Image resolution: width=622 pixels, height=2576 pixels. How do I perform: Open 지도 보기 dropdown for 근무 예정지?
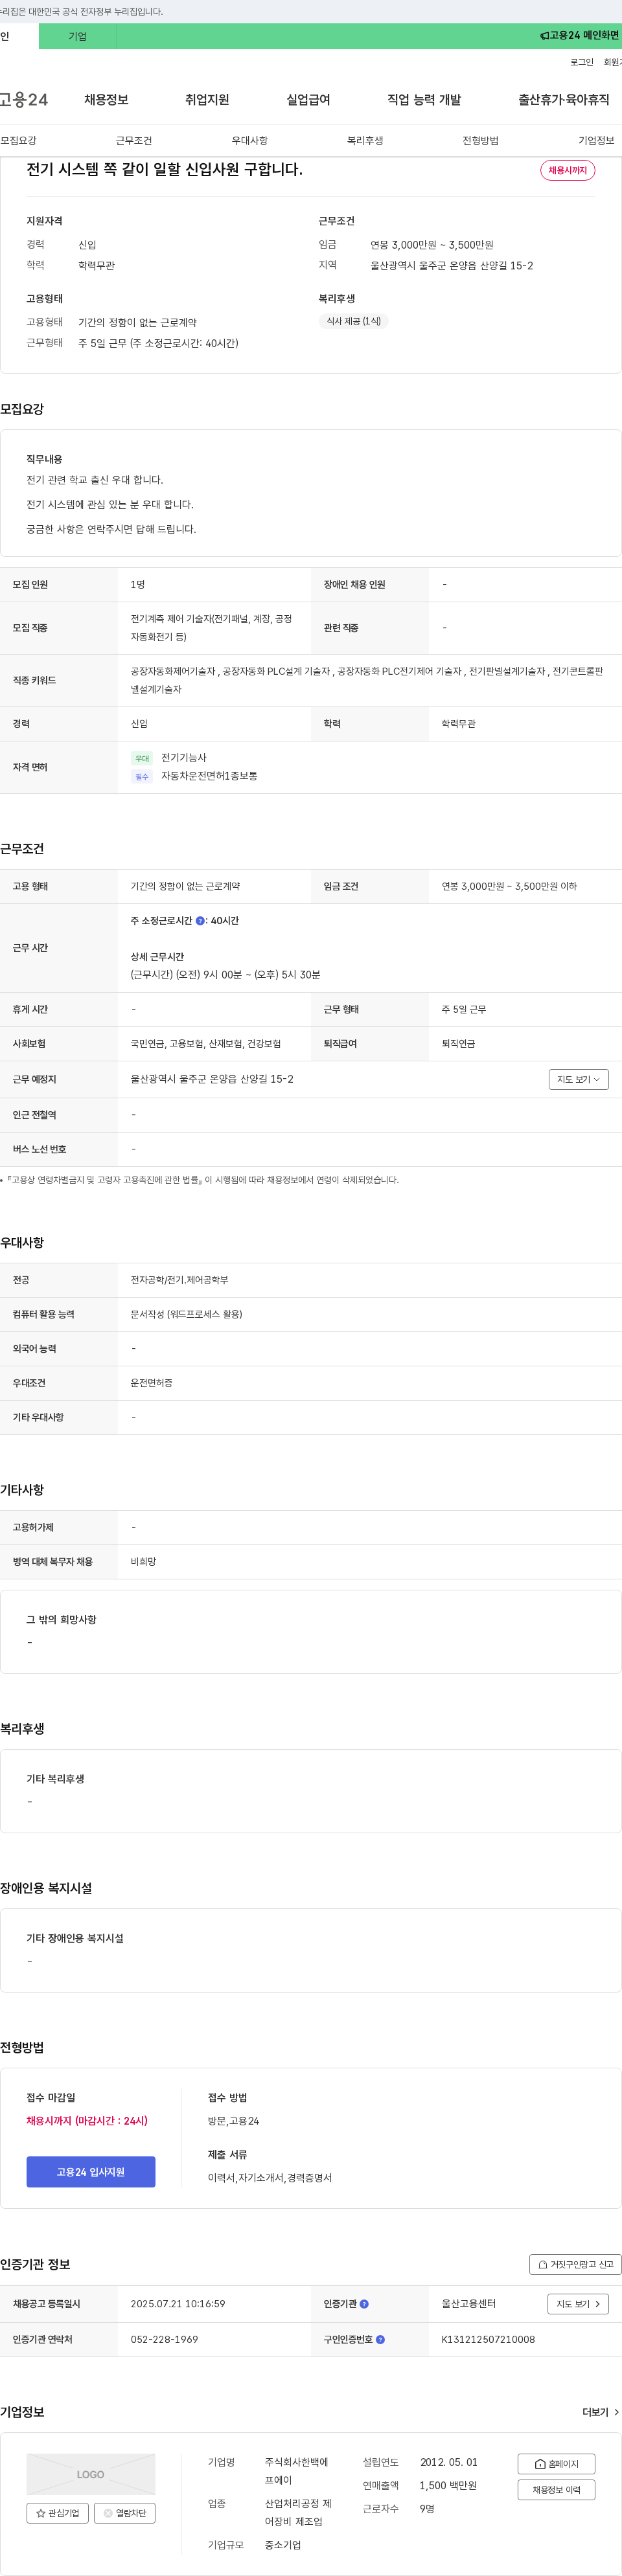pos(578,1079)
